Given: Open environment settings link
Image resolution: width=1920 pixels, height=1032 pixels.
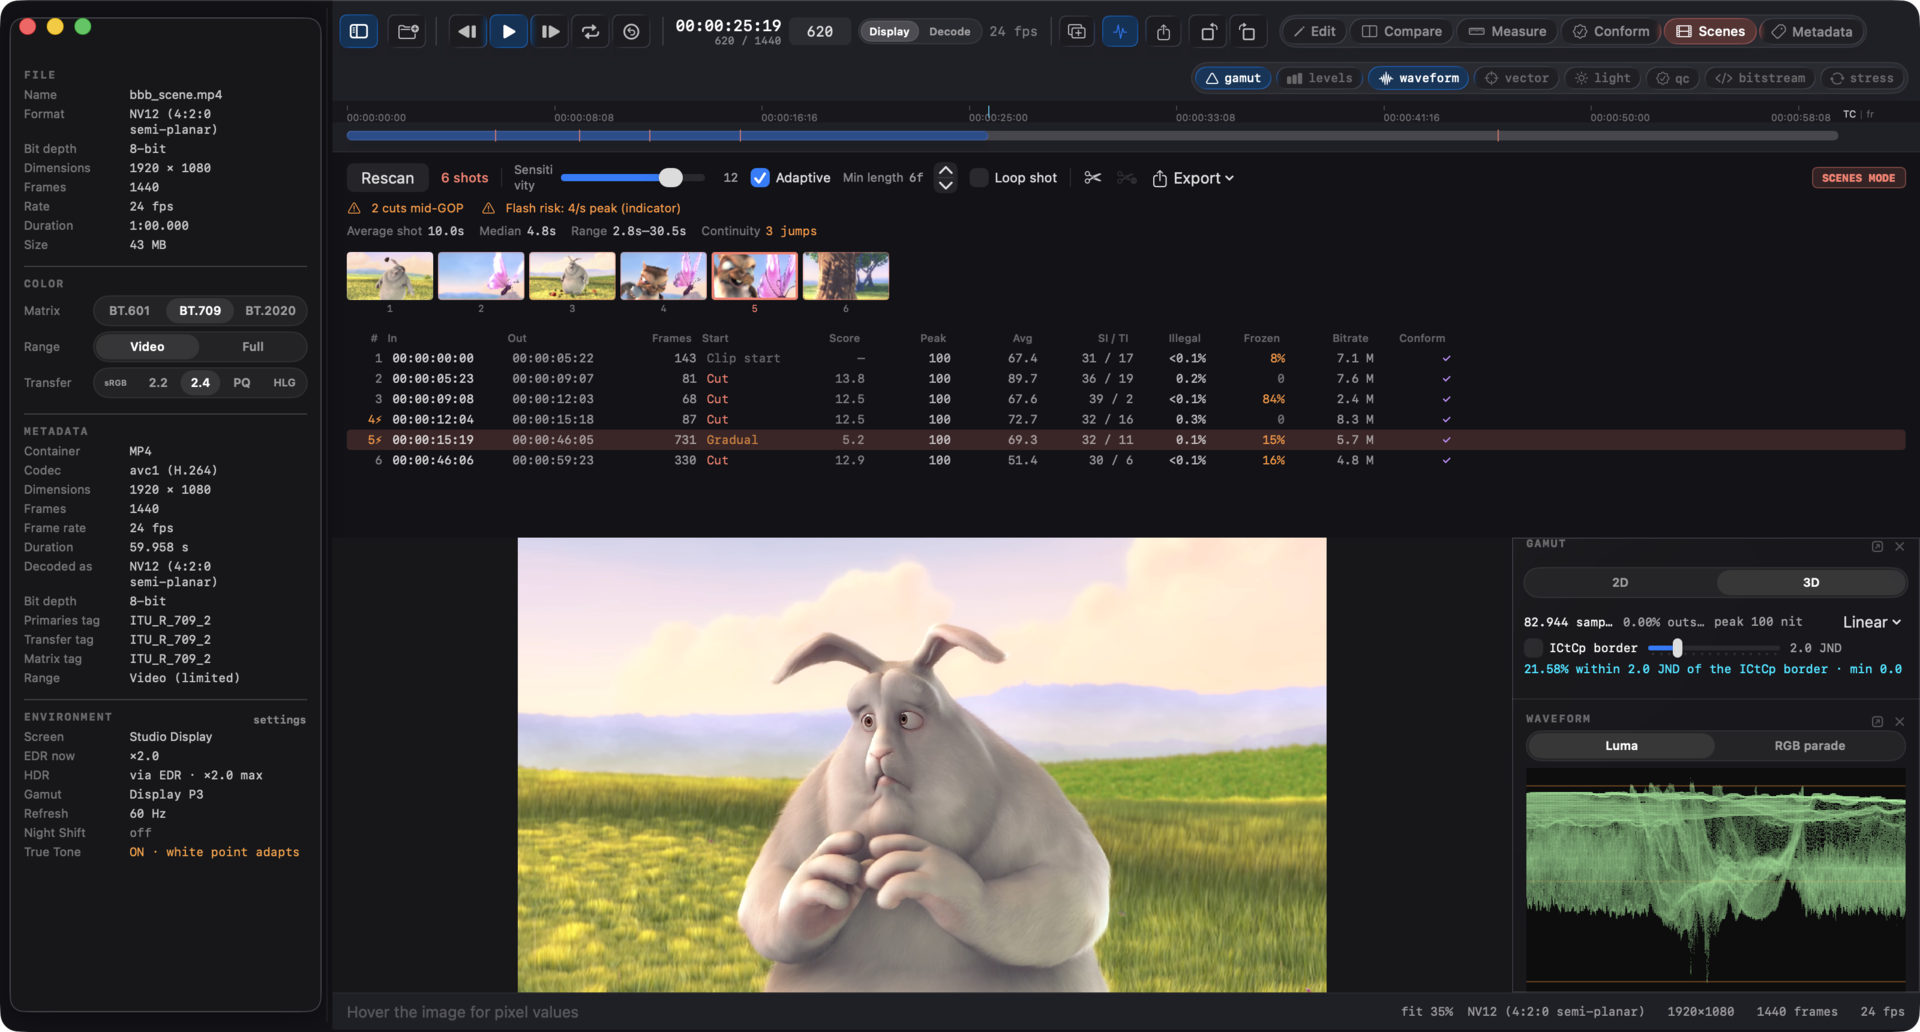Looking at the screenshot, I should [279, 720].
